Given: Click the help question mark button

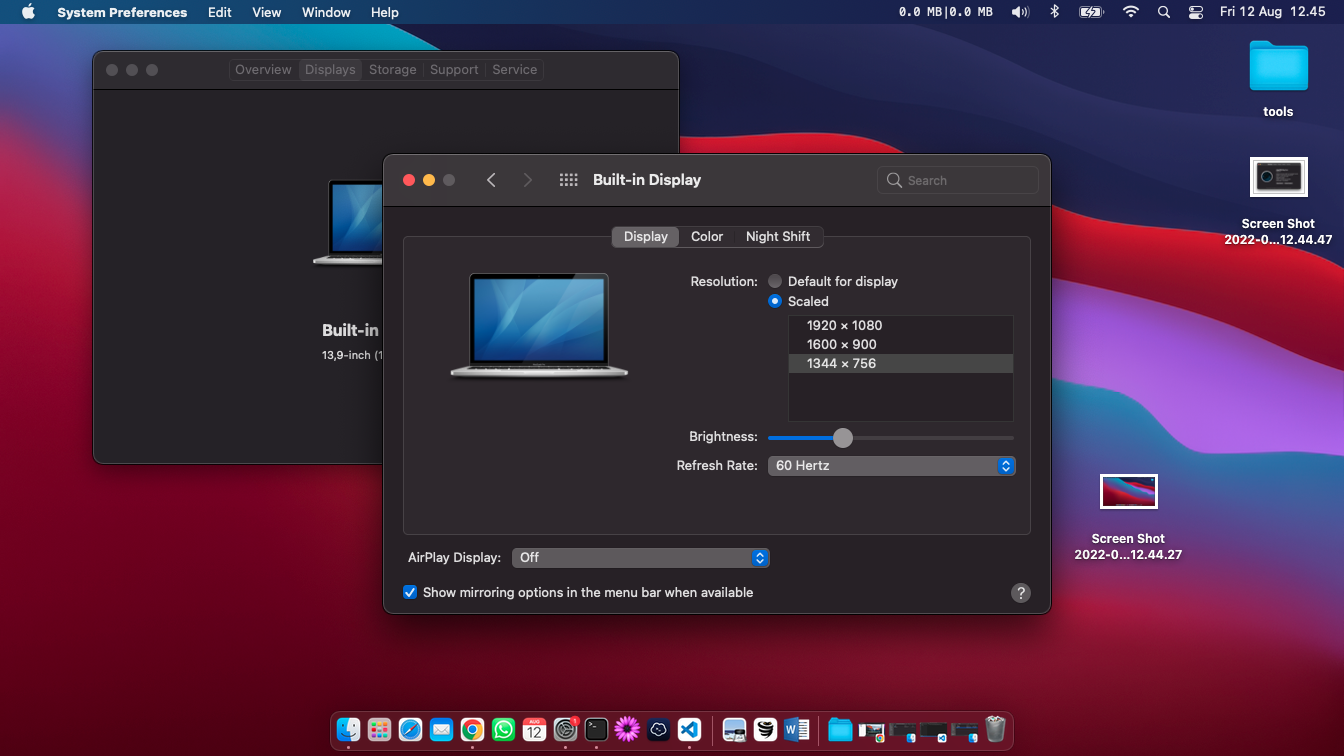Looking at the screenshot, I should coord(1020,593).
